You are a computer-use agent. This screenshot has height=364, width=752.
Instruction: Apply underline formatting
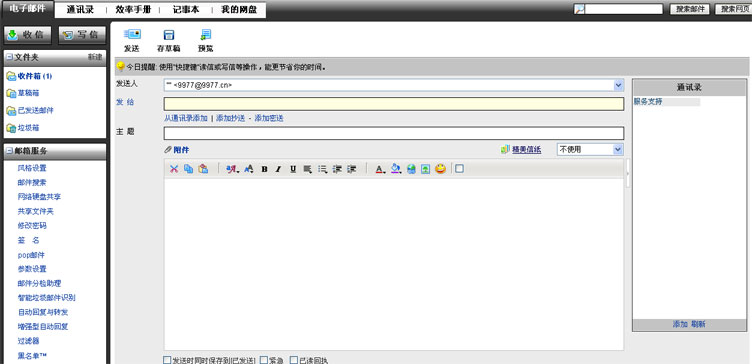293,169
